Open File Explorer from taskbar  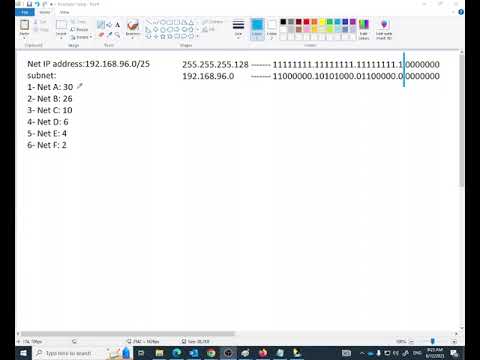(x=160, y=353)
